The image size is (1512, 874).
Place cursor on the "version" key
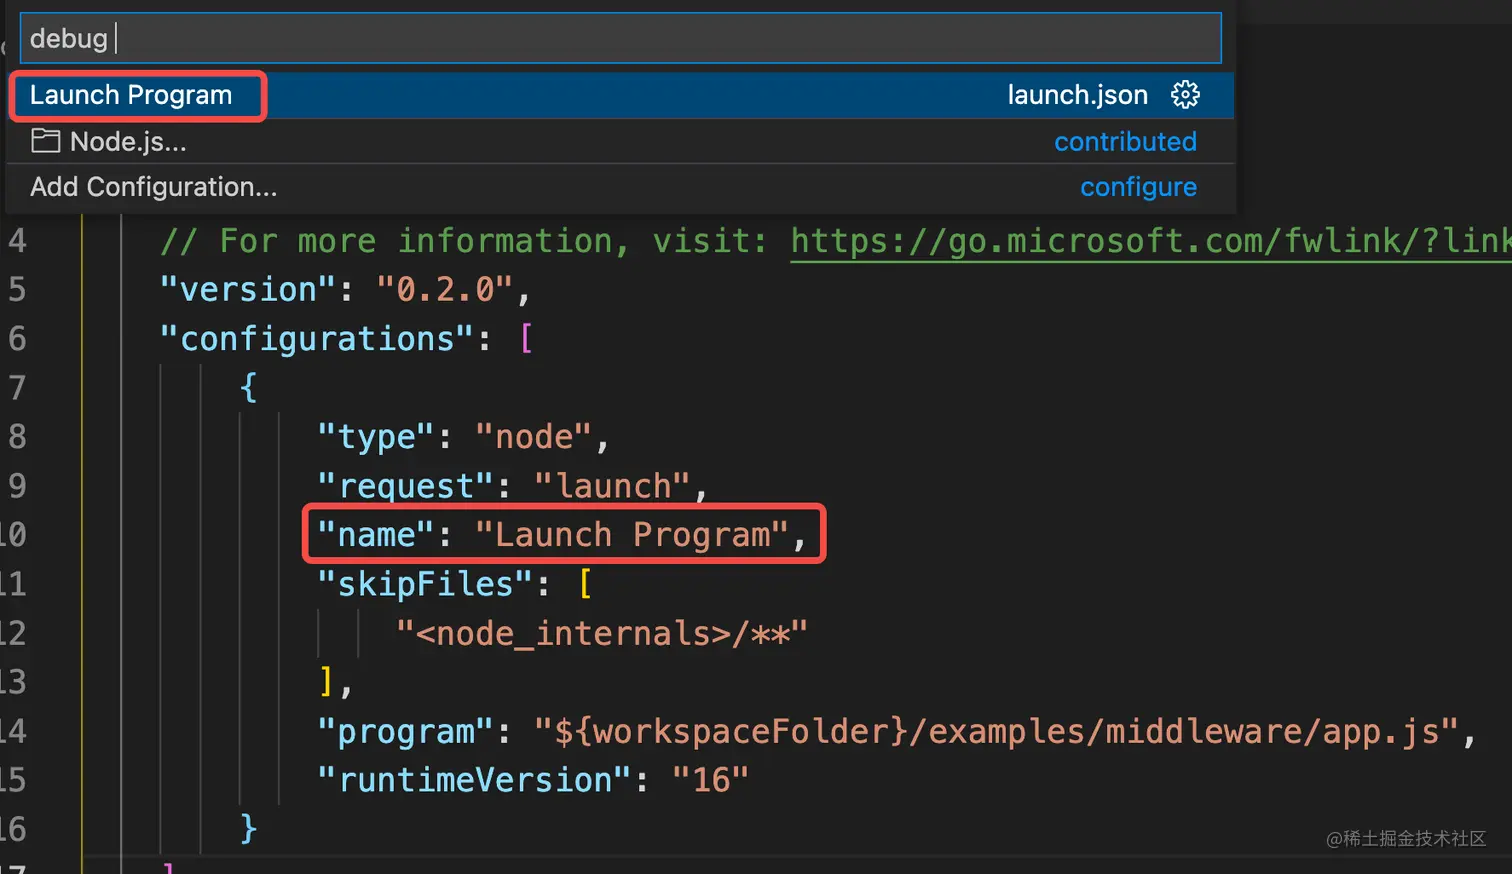point(248,290)
